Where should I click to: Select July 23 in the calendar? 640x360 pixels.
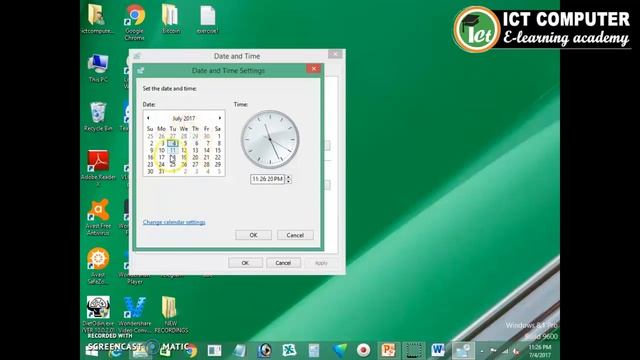pyautogui.click(x=150, y=164)
